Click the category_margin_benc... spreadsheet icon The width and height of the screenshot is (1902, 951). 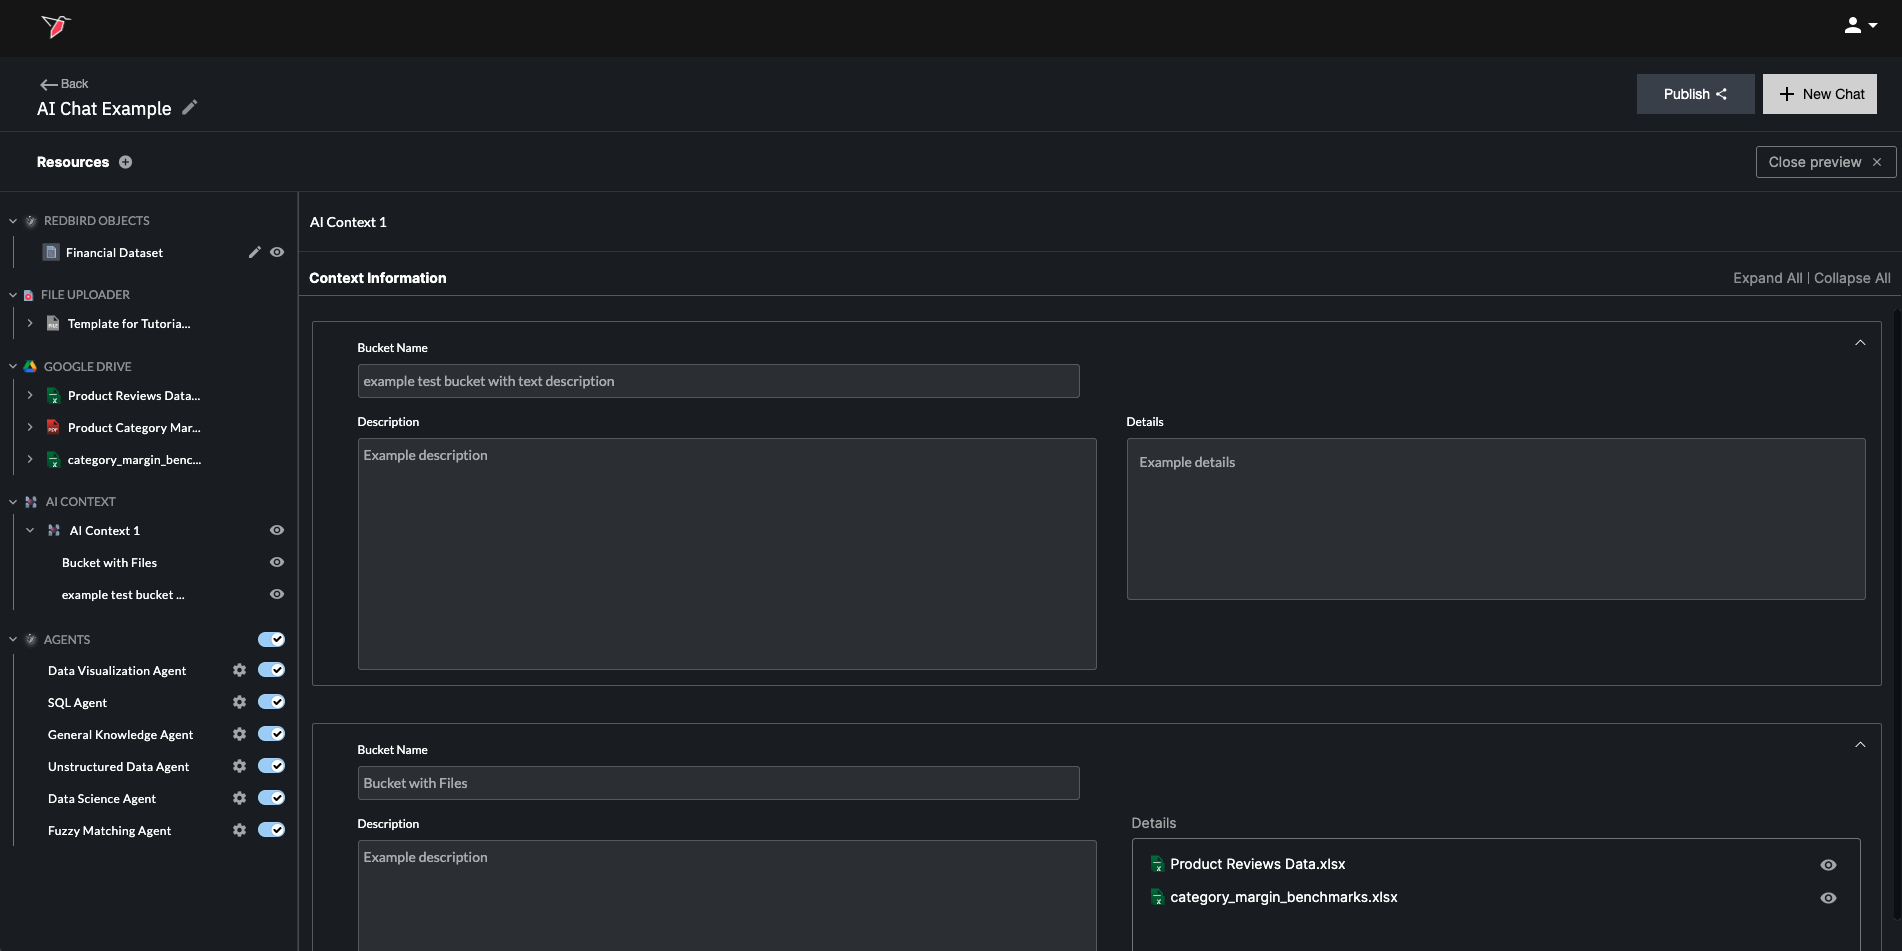[x=53, y=460]
